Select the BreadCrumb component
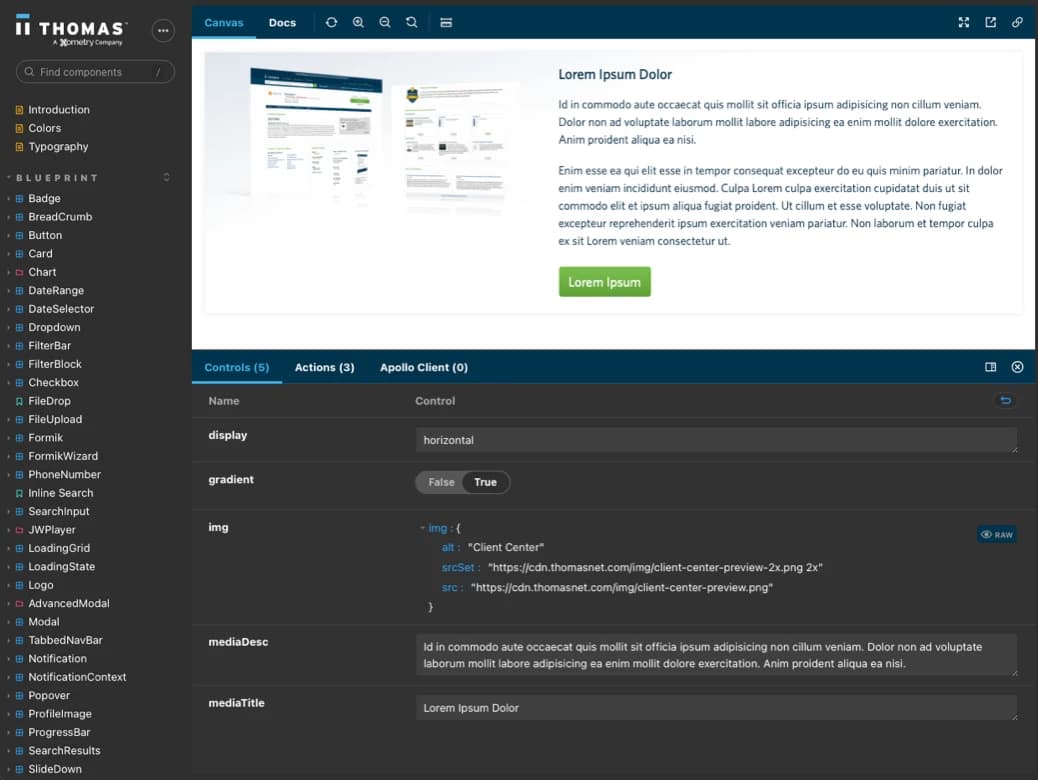This screenshot has height=780, width=1038. [60, 217]
